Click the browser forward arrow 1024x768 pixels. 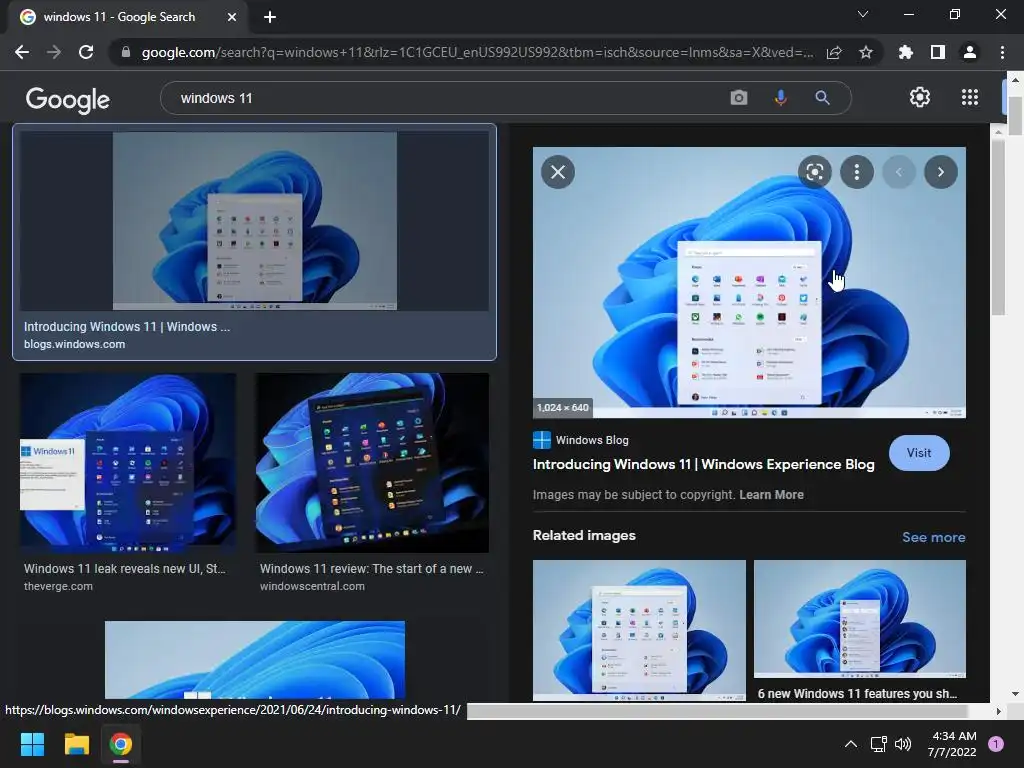tap(54, 52)
